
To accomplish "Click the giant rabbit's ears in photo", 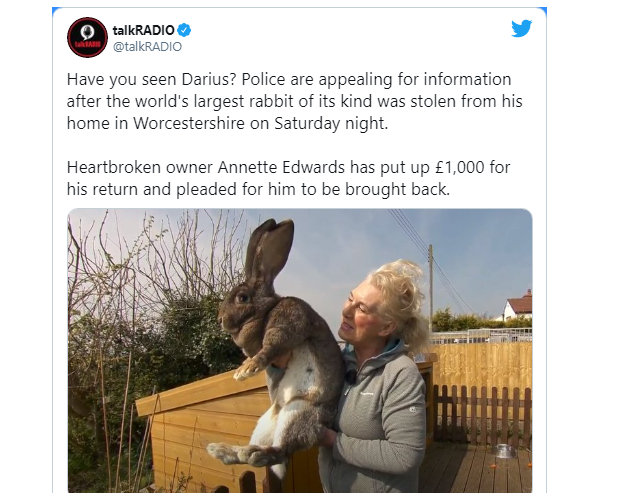I will point(269,247).
